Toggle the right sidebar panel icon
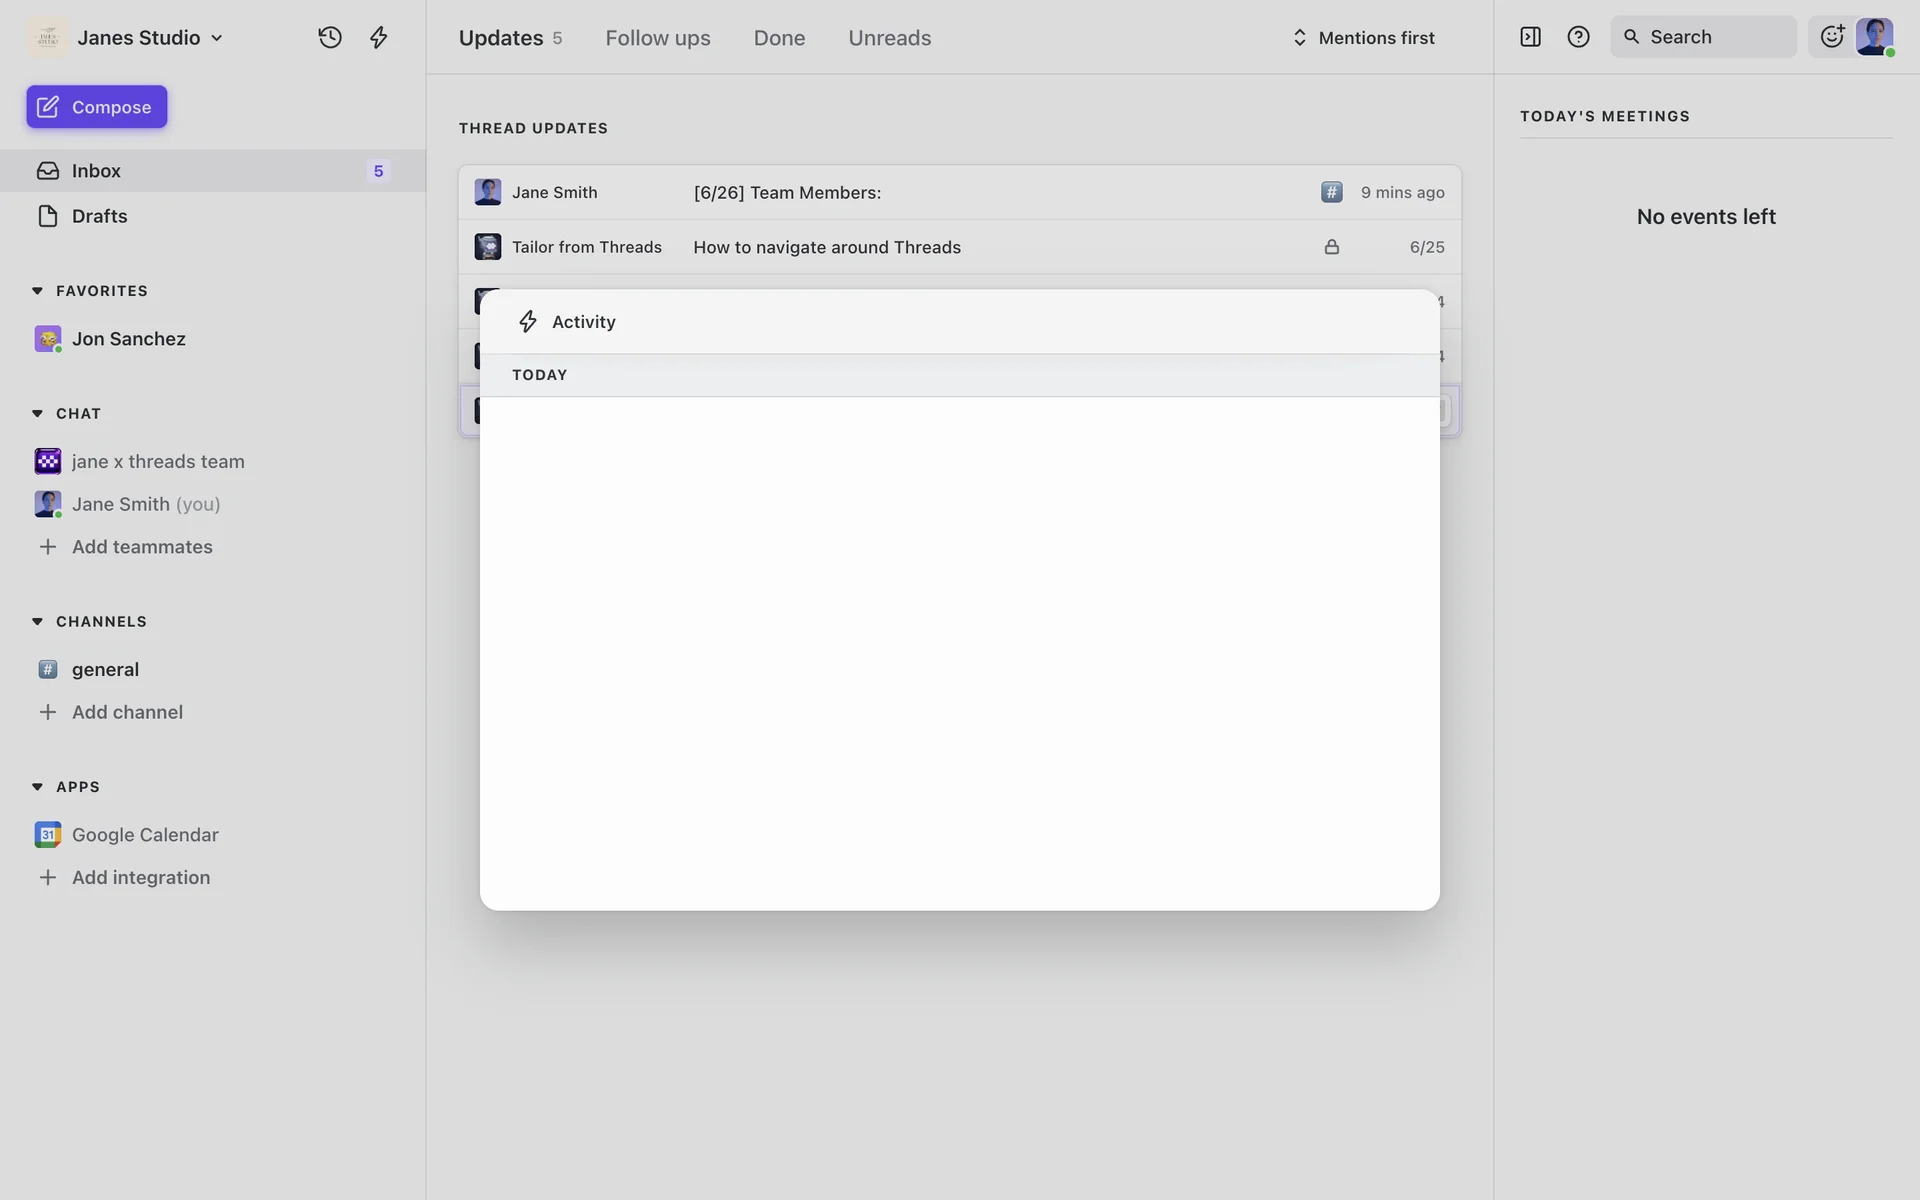The height and width of the screenshot is (1200, 1920). (1530, 37)
